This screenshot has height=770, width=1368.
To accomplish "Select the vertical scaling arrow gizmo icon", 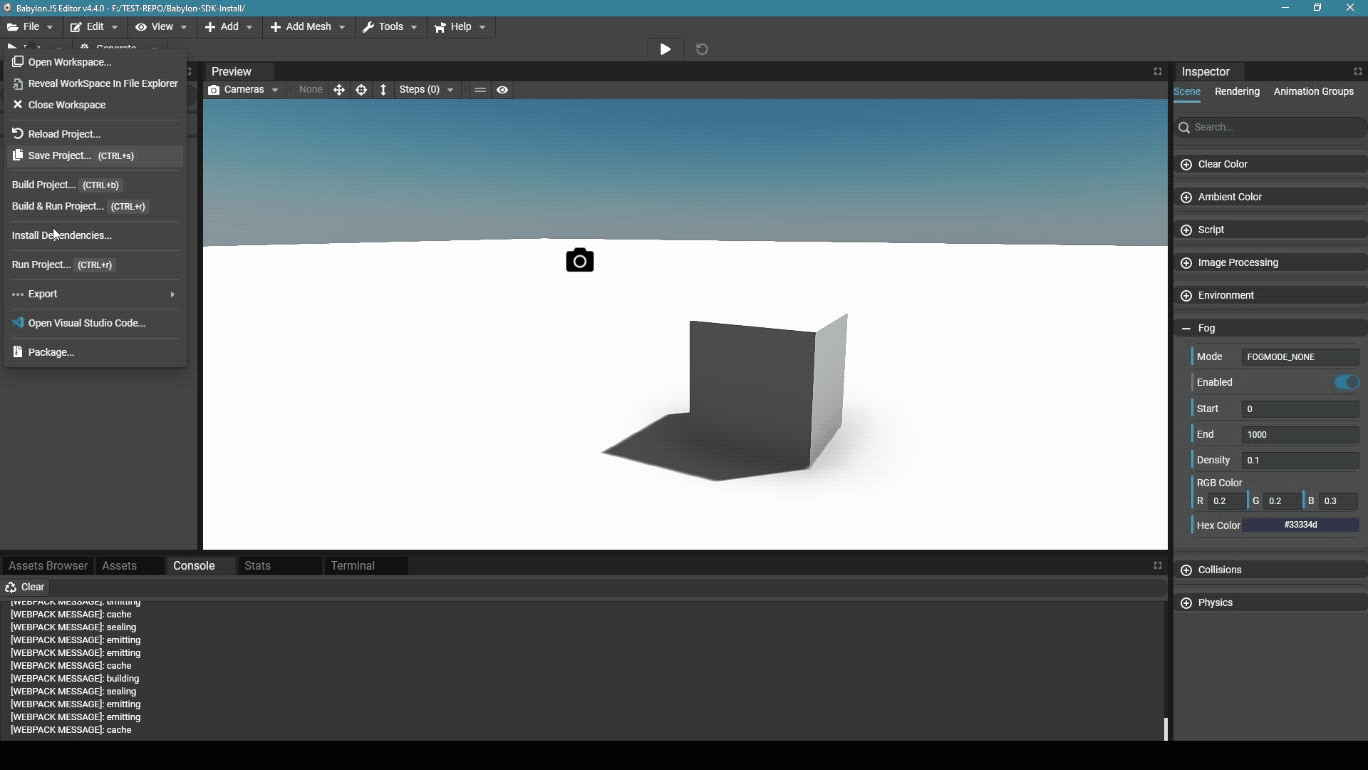I will [383, 90].
